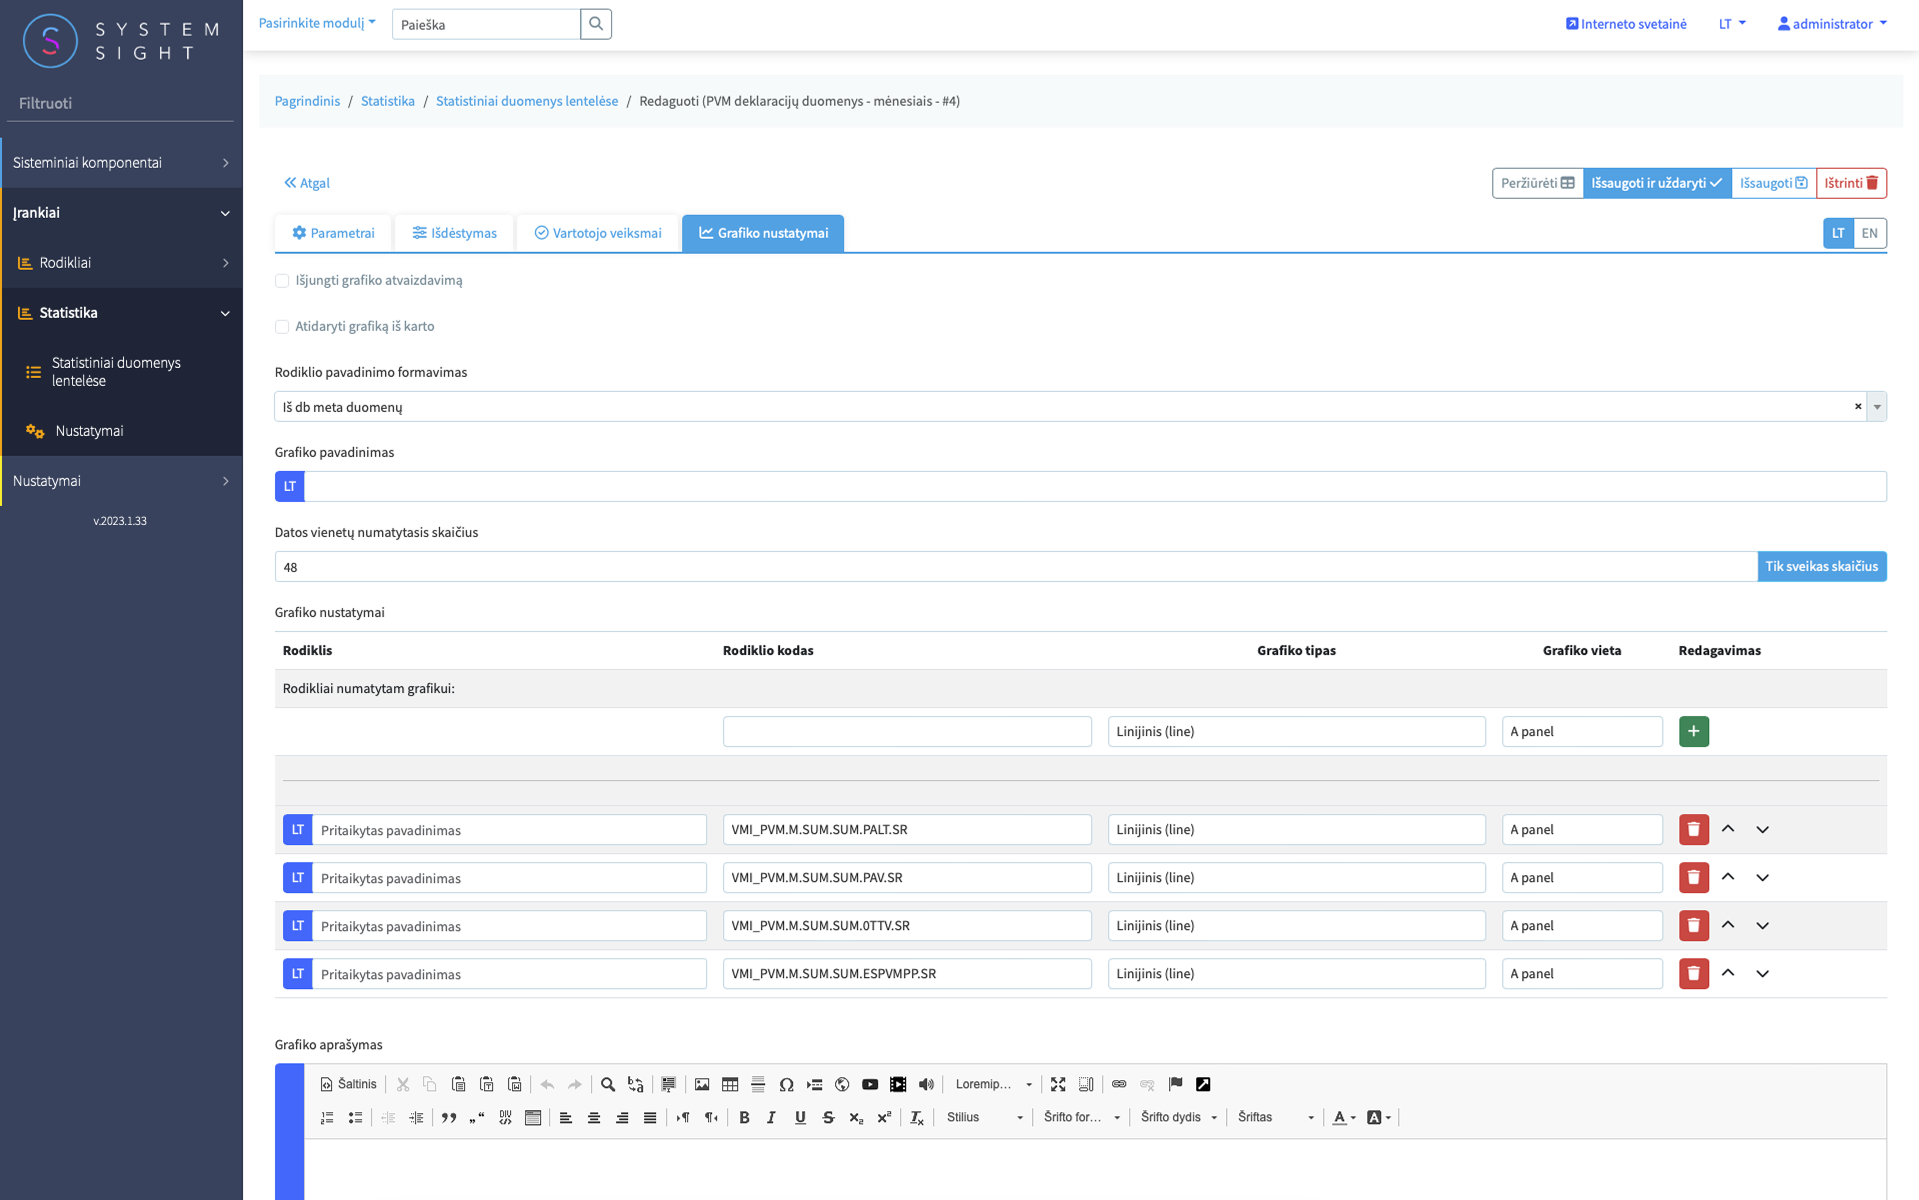Open the Parametrai tab
Image resolution: width=1919 pixels, height=1200 pixels.
pos(333,233)
